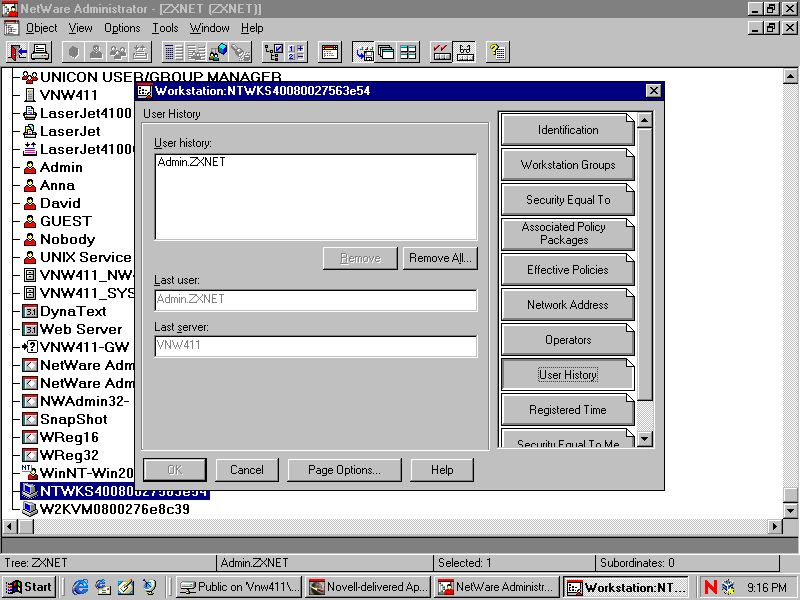Select the GUEST user in tree
800x600 pixels.
(x=66, y=221)
